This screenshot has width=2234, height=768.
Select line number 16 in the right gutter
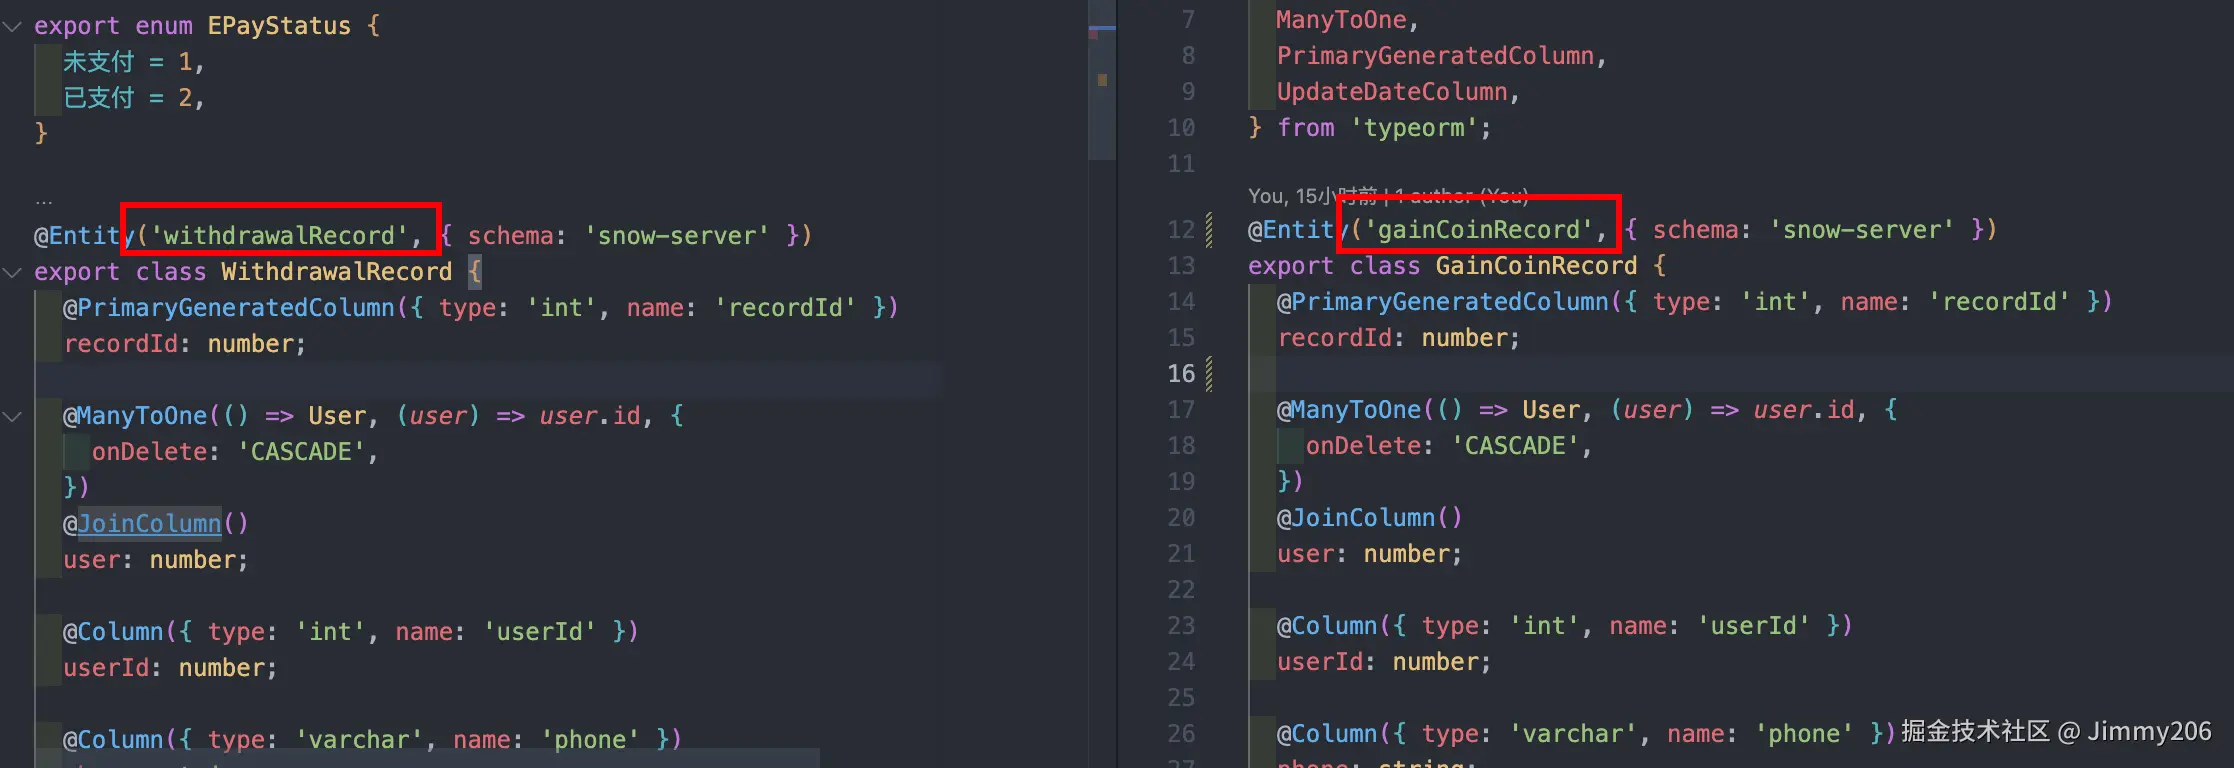click(1181, 374)
